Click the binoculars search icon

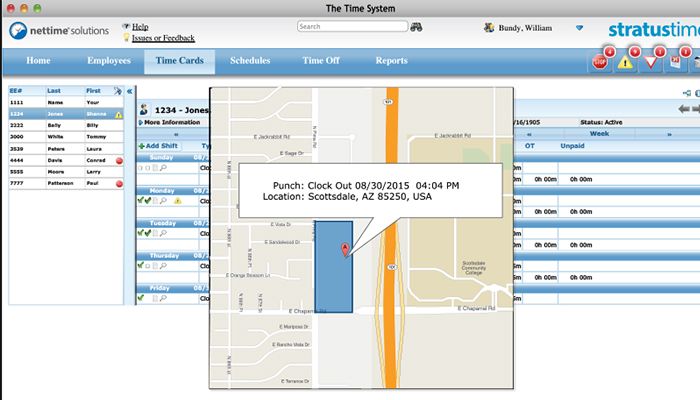pos(416,27)
